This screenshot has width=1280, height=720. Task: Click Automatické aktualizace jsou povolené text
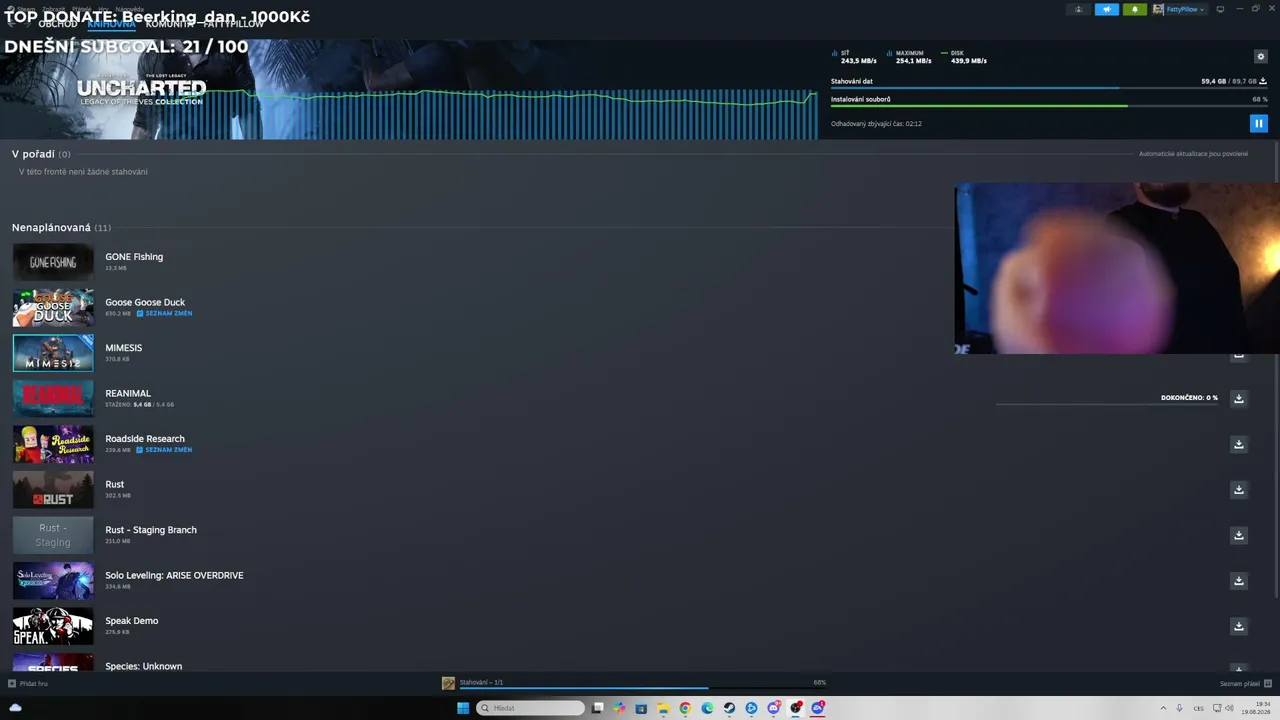pos(1193,154)
